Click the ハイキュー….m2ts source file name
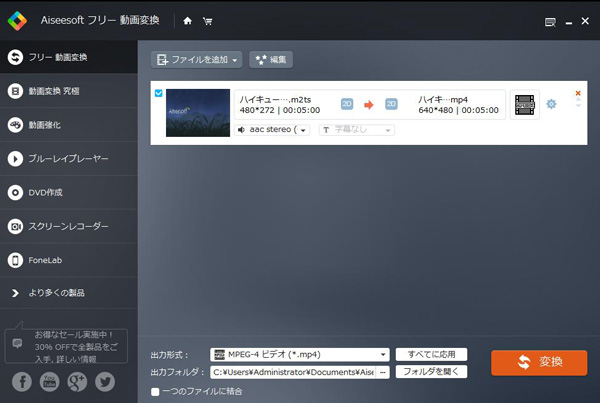This screenshot has height=403, width=600. 275,100
